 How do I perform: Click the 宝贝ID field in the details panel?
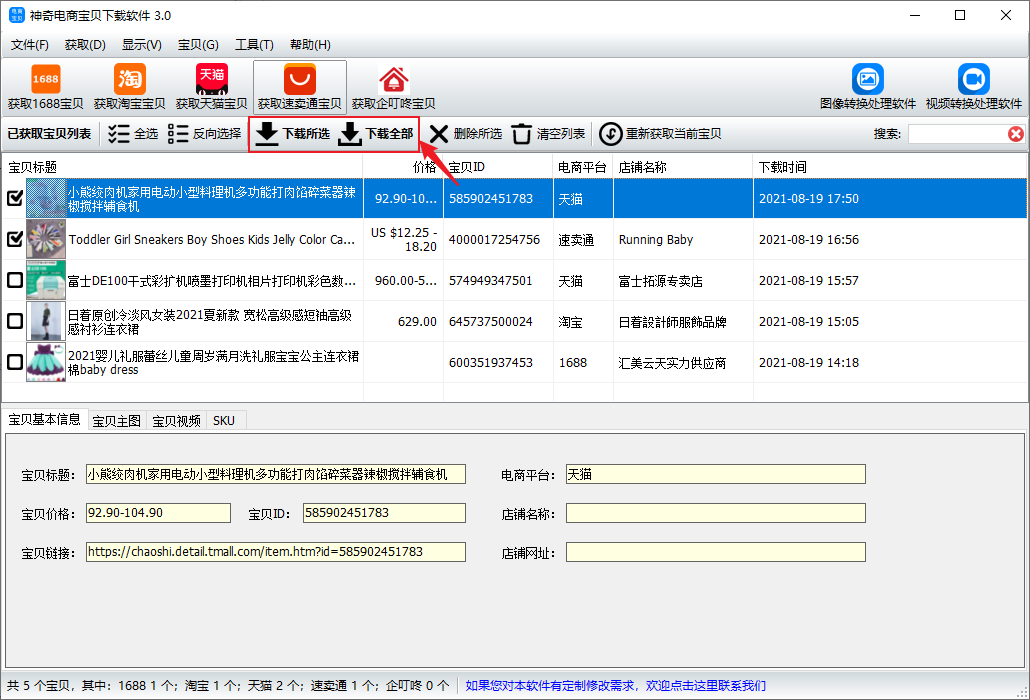pos(384,513)
